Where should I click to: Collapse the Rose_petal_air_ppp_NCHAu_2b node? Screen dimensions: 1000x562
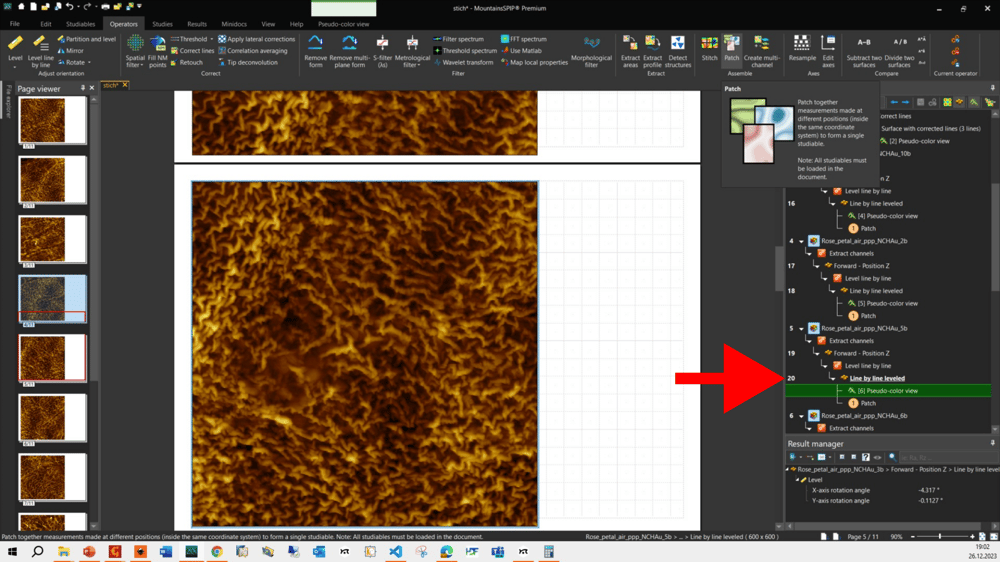tap(802, 241)
